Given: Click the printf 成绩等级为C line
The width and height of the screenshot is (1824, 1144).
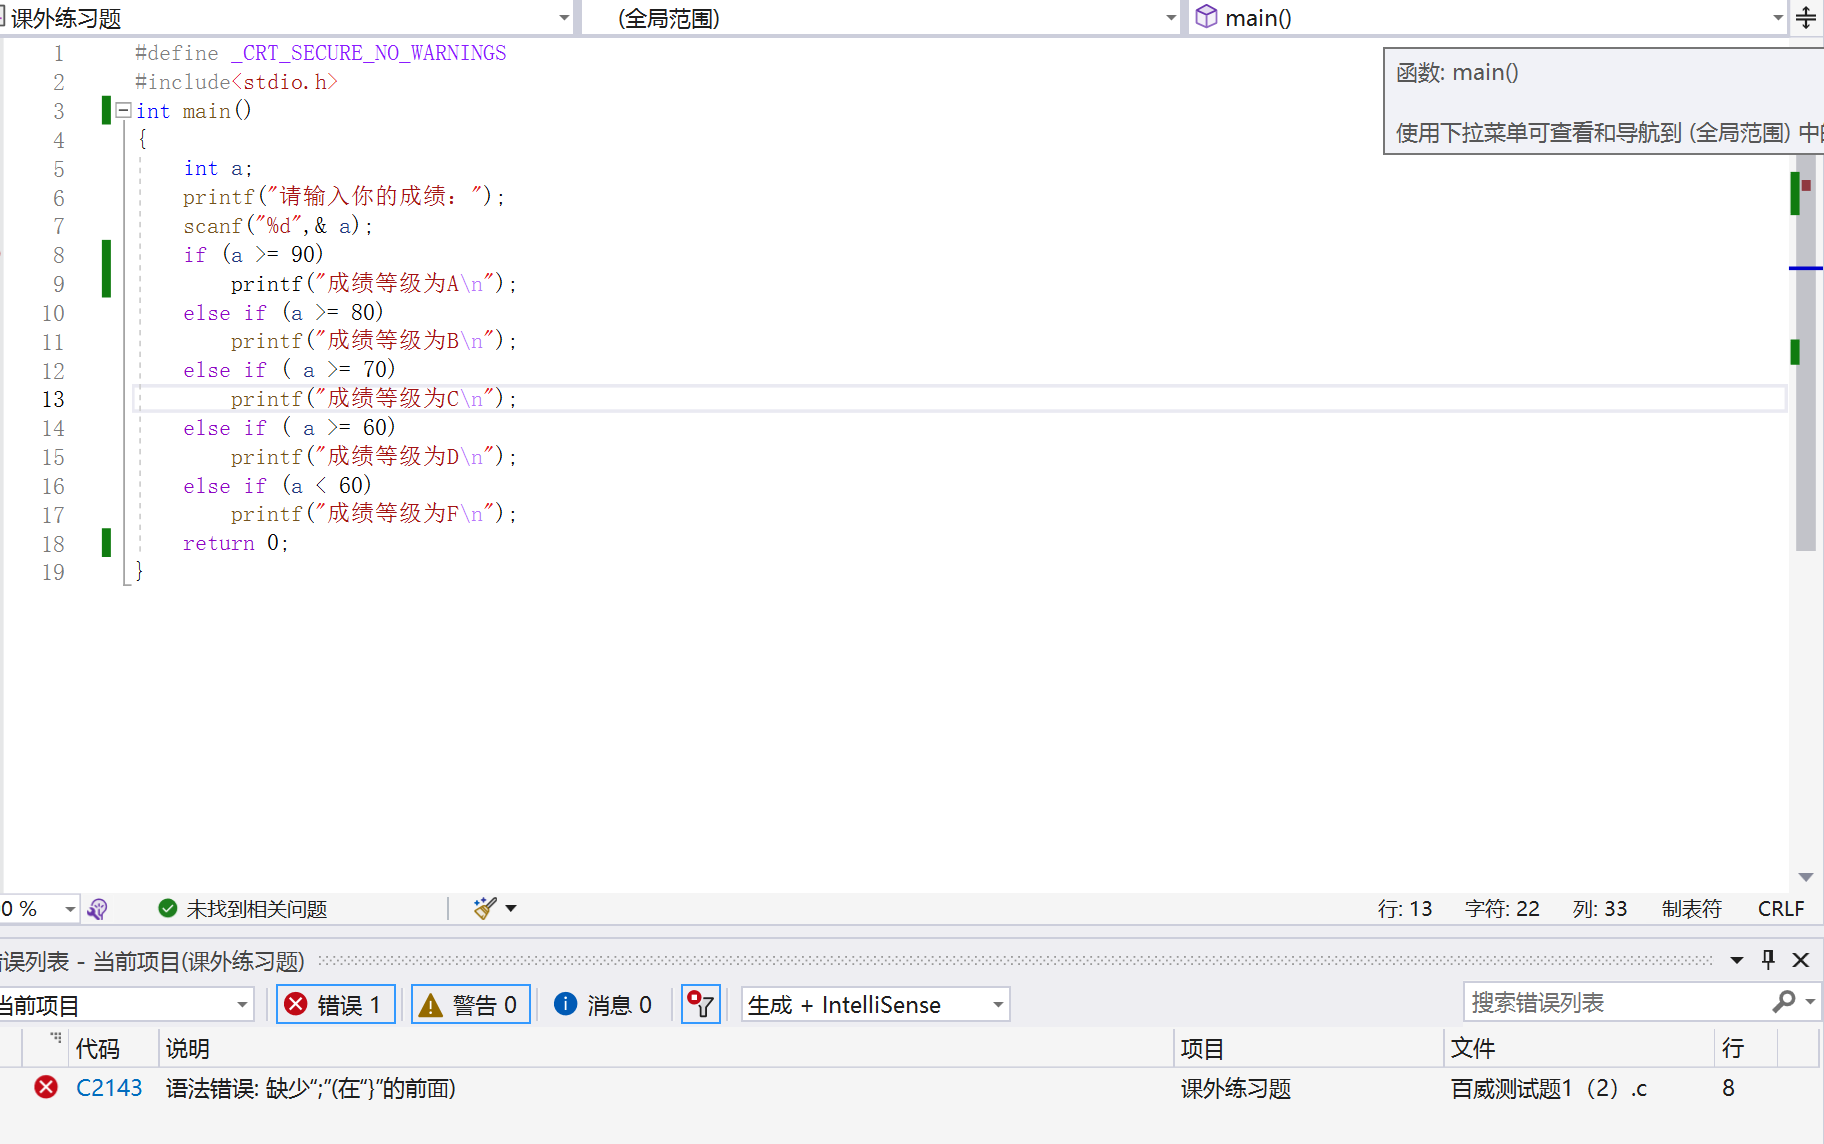Looking at the screenshot, I should 373,399.
